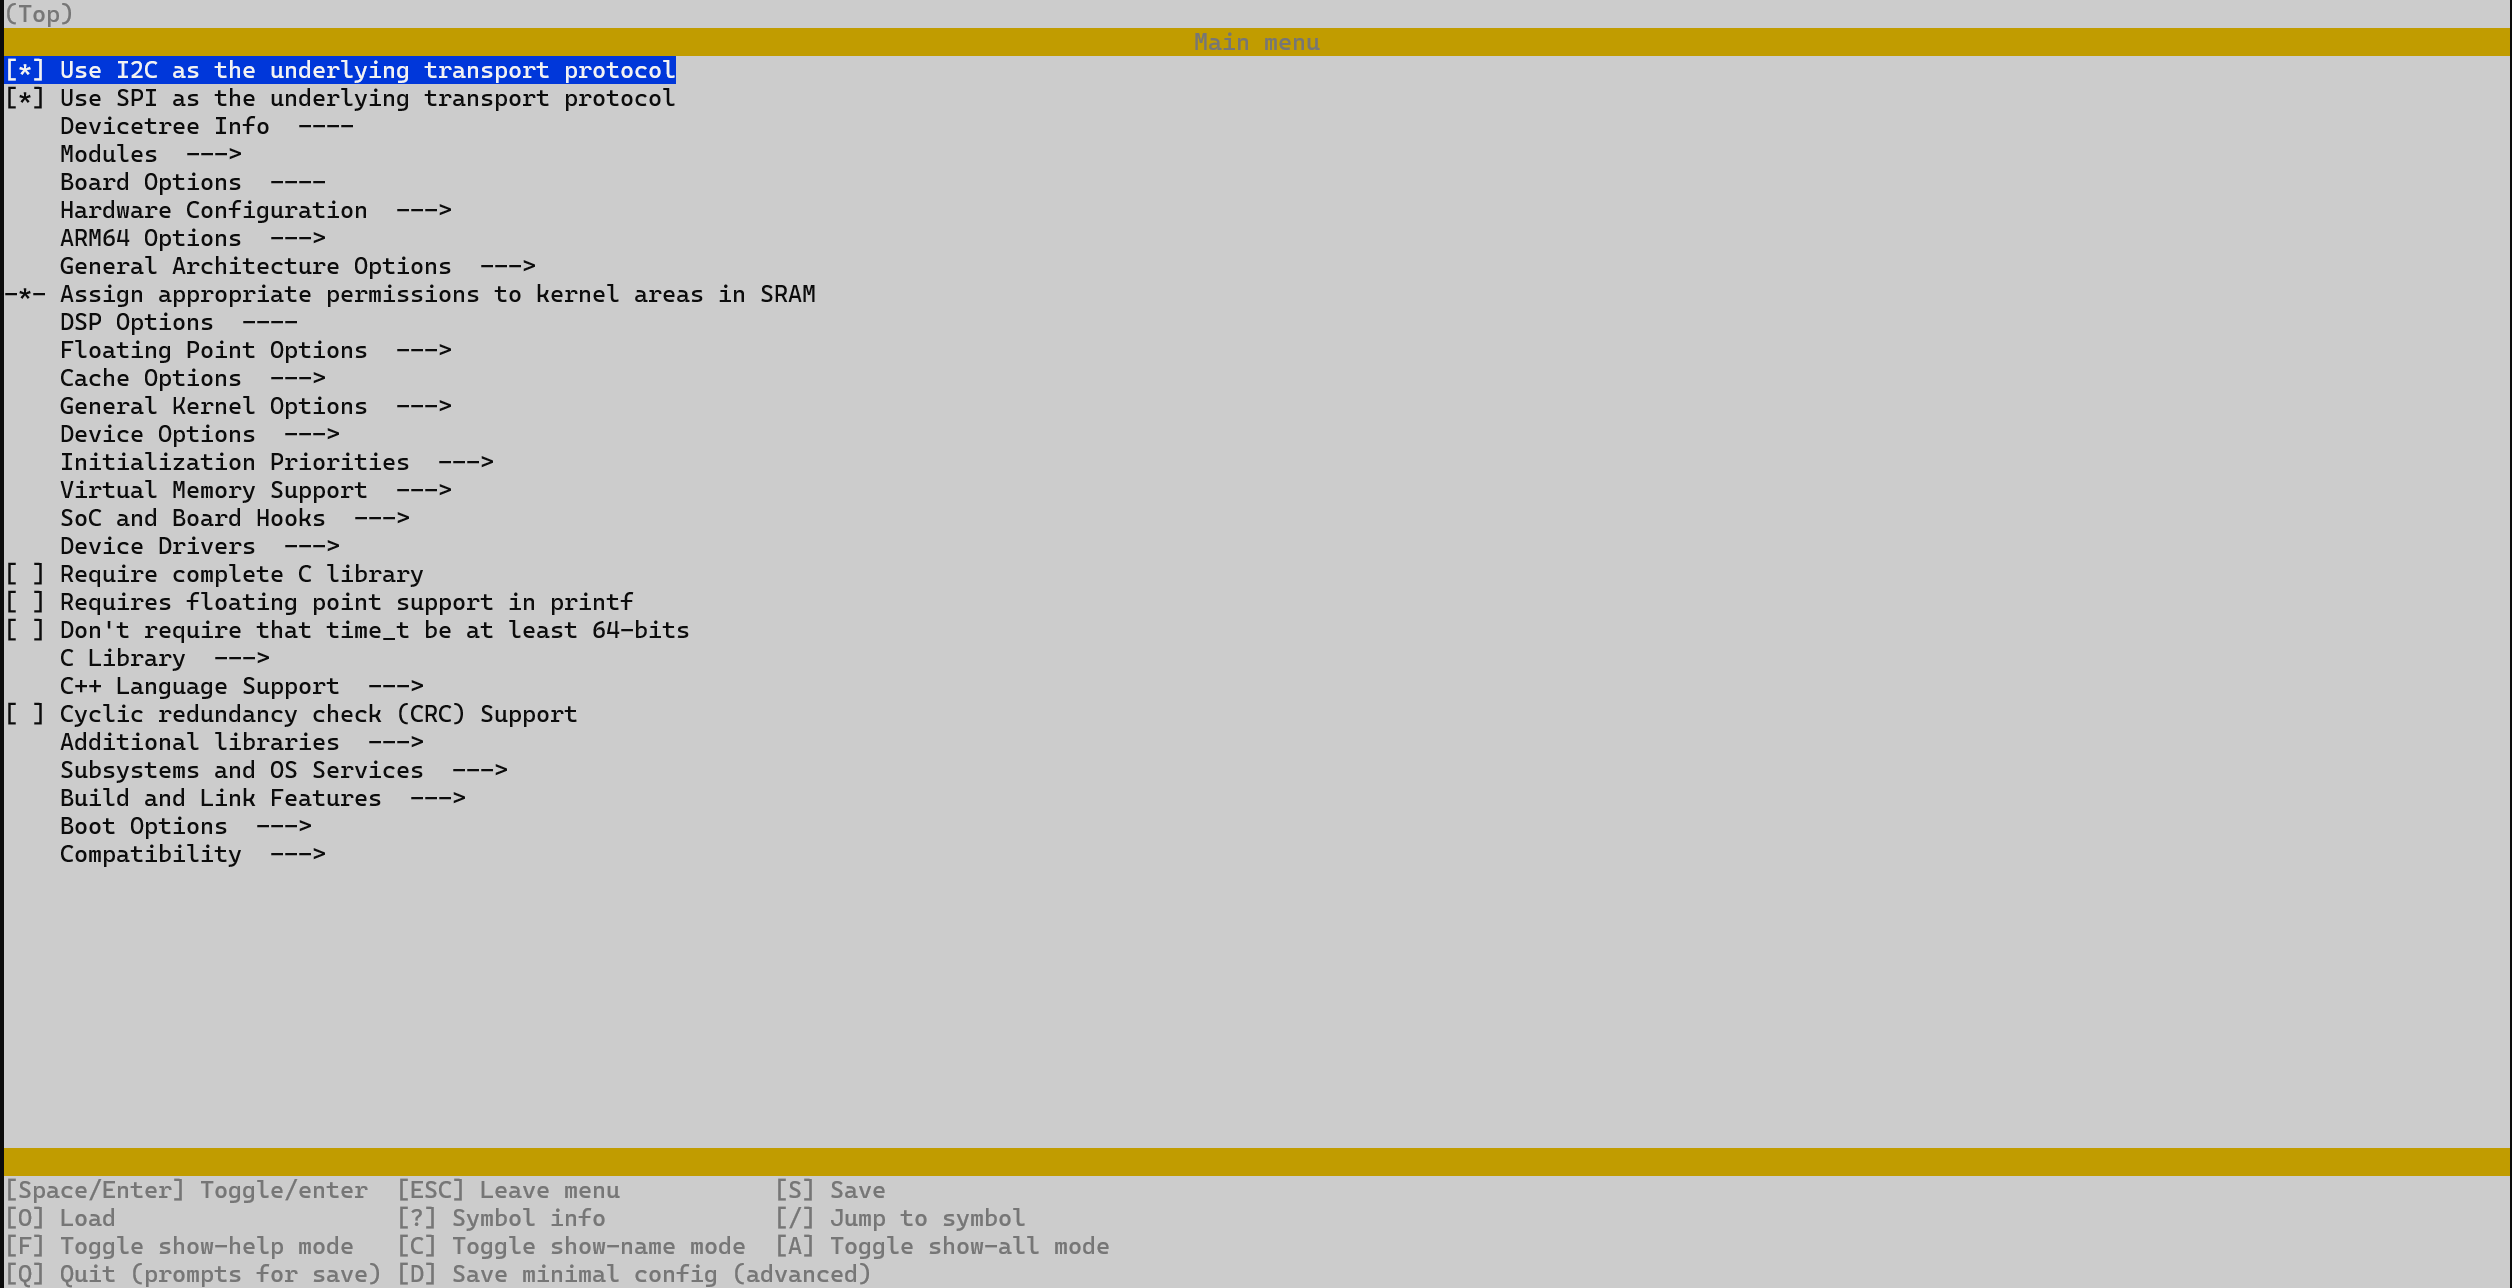
Task: Click the [Q] Quit shortcut hint
Action: pos(193,1274)
